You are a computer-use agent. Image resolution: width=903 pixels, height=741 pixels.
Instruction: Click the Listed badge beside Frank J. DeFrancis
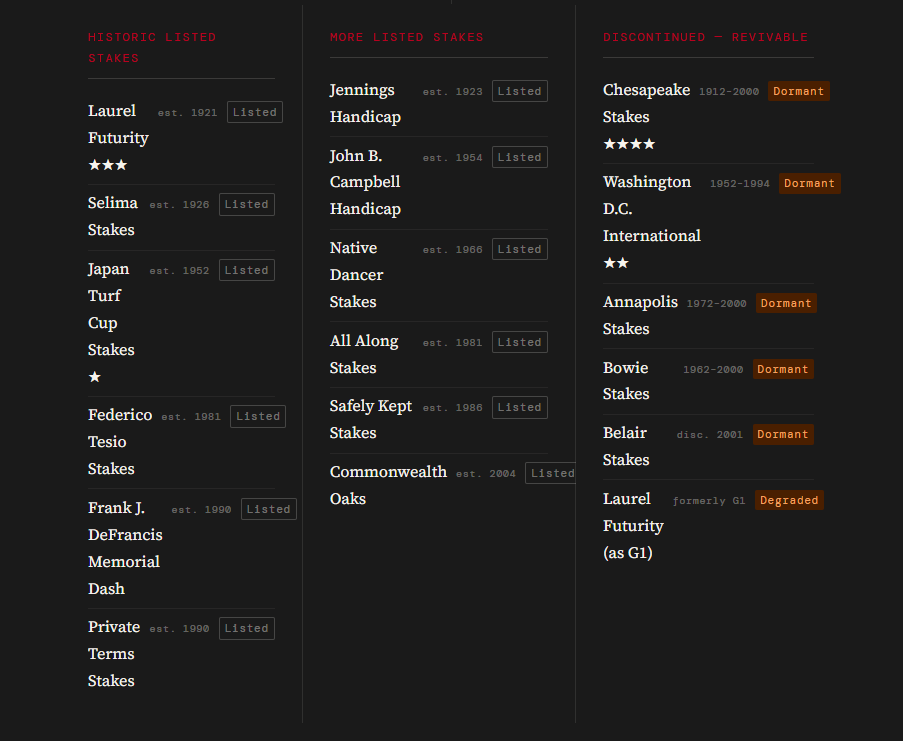click(x=268, y=509)
